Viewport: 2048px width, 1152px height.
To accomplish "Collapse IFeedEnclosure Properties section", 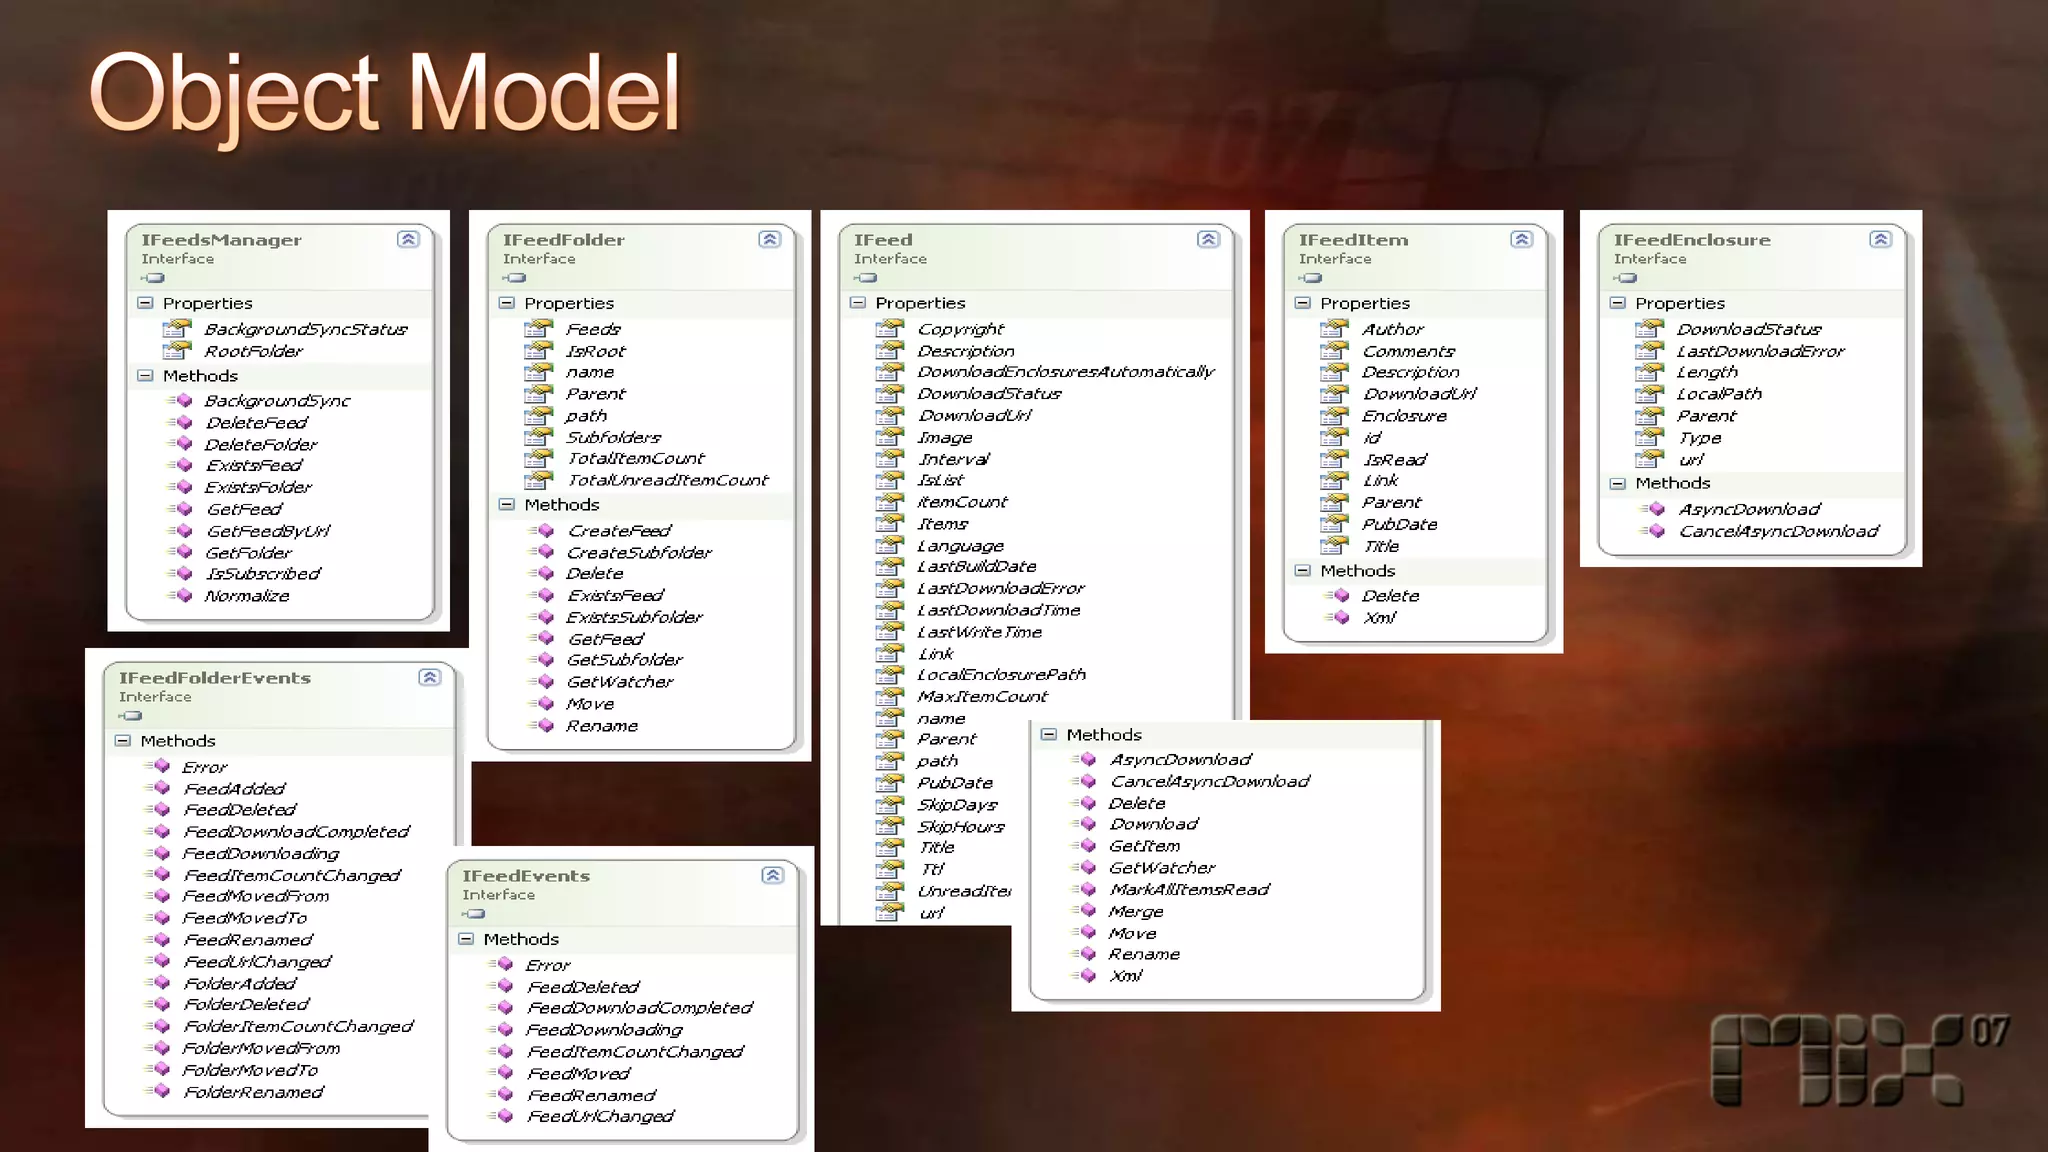I will coord(1617,303).
